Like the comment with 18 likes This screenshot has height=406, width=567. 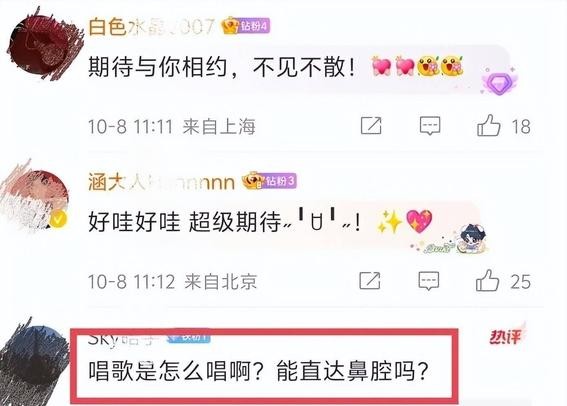point(489,125)
